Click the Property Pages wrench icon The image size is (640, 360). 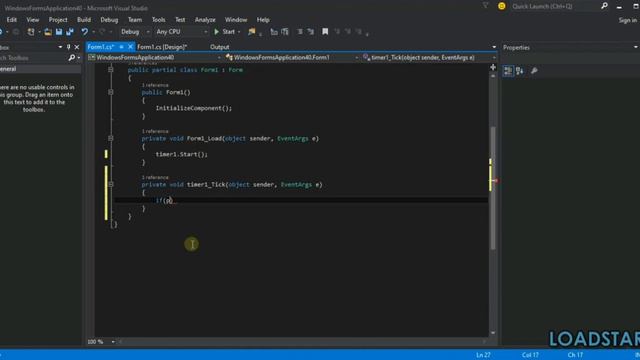[x=534, y=71]
